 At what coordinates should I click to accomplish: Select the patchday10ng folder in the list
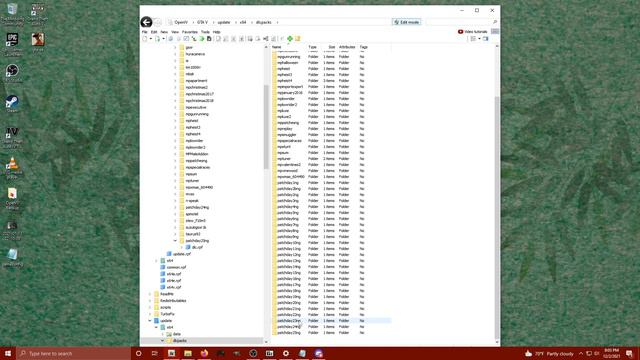pos(289,243)
